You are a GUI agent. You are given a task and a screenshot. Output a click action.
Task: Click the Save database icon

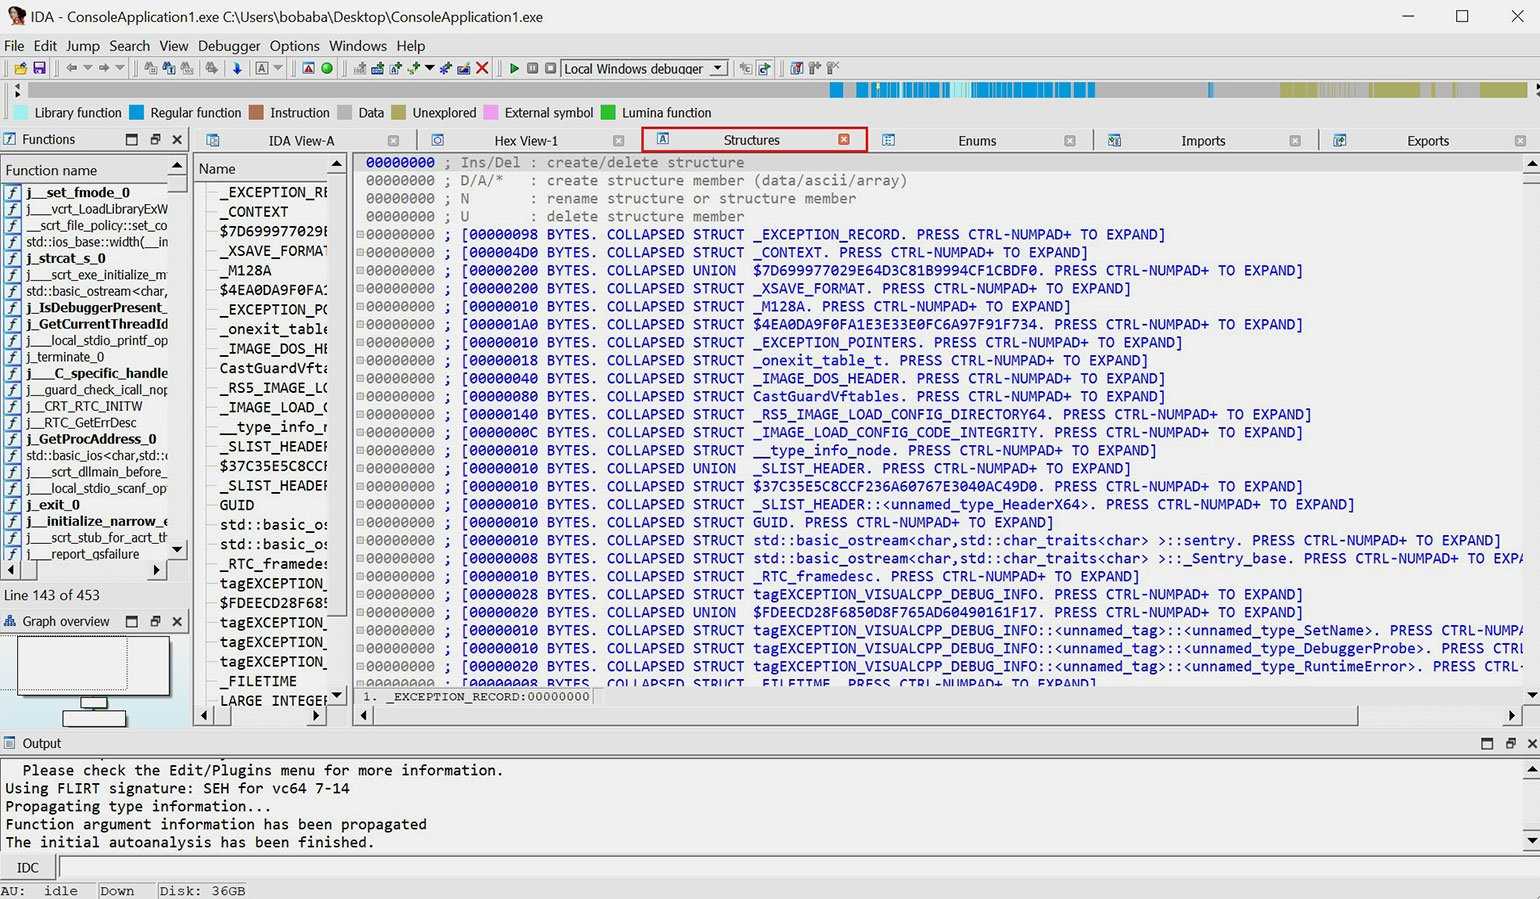pyautogui.click(x=39, y=68)
